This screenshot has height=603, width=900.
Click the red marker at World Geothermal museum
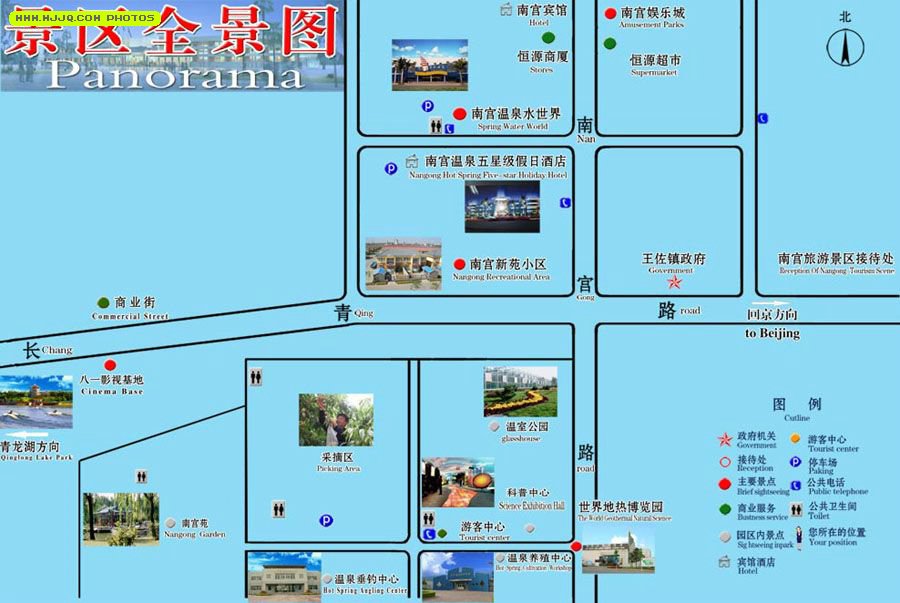tap(576, 545)
